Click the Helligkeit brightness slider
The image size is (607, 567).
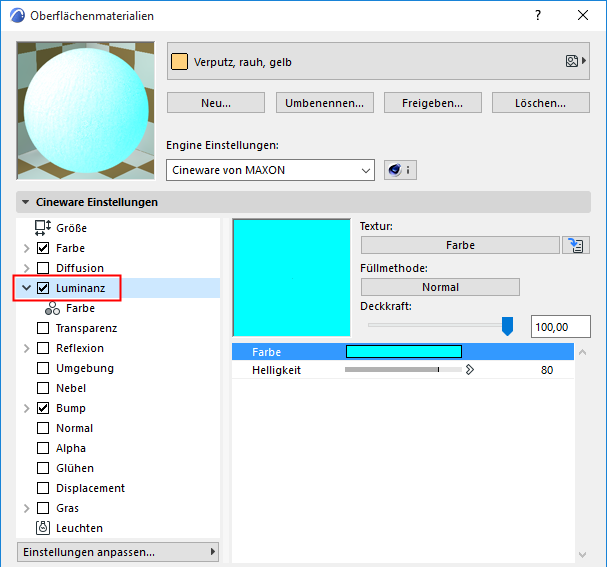click(403, 370)
